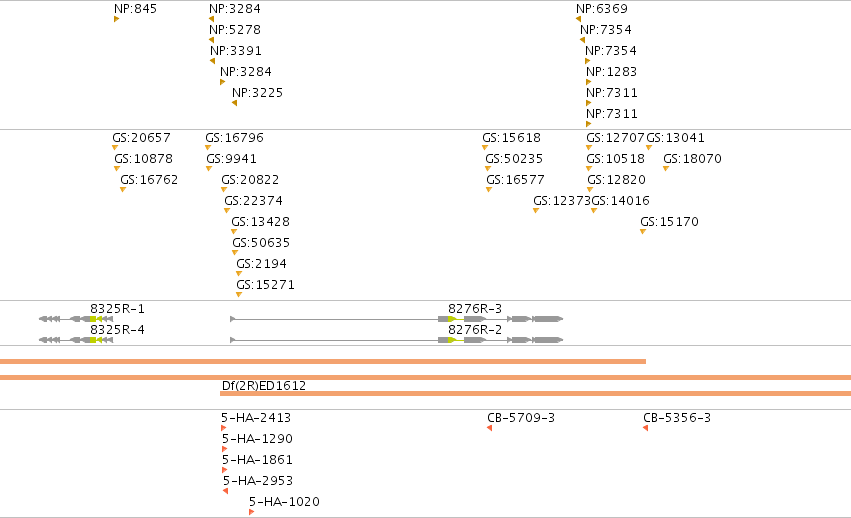Select the 5-HA-1290 red arrow
The image size is (851, 518).
(225, 450)
